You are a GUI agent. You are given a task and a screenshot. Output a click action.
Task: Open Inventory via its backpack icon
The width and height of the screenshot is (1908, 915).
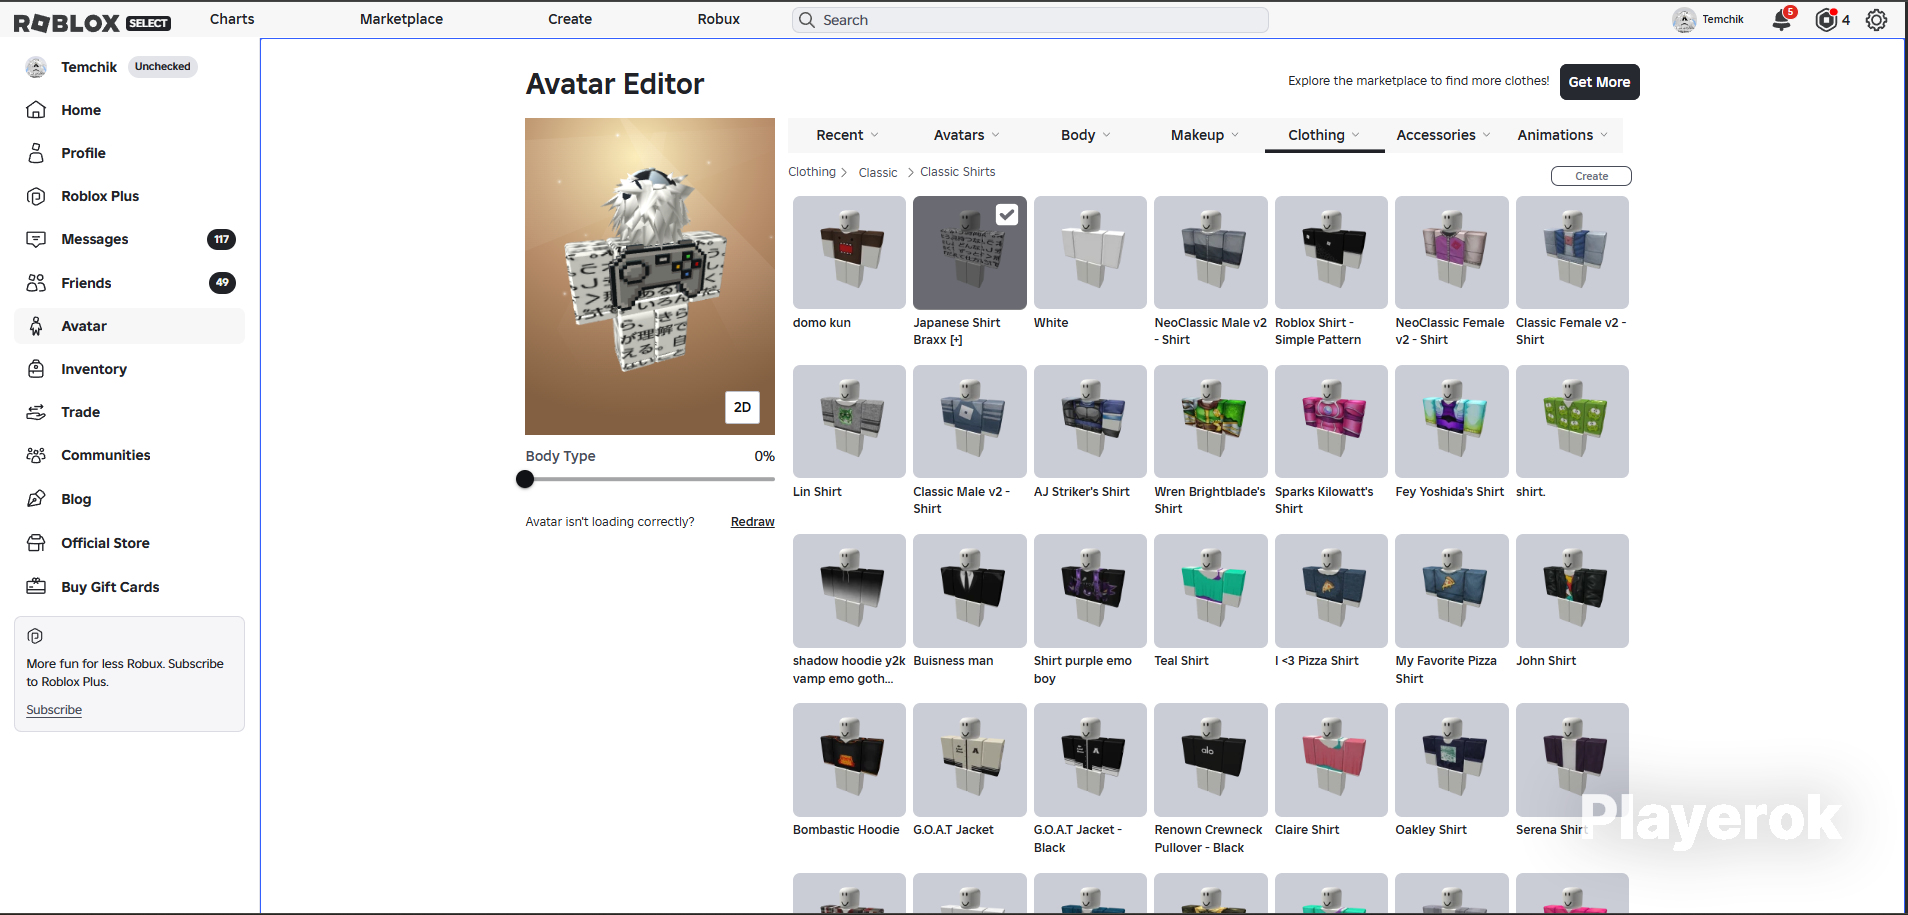pyautogui.click(x=36, y=369)
